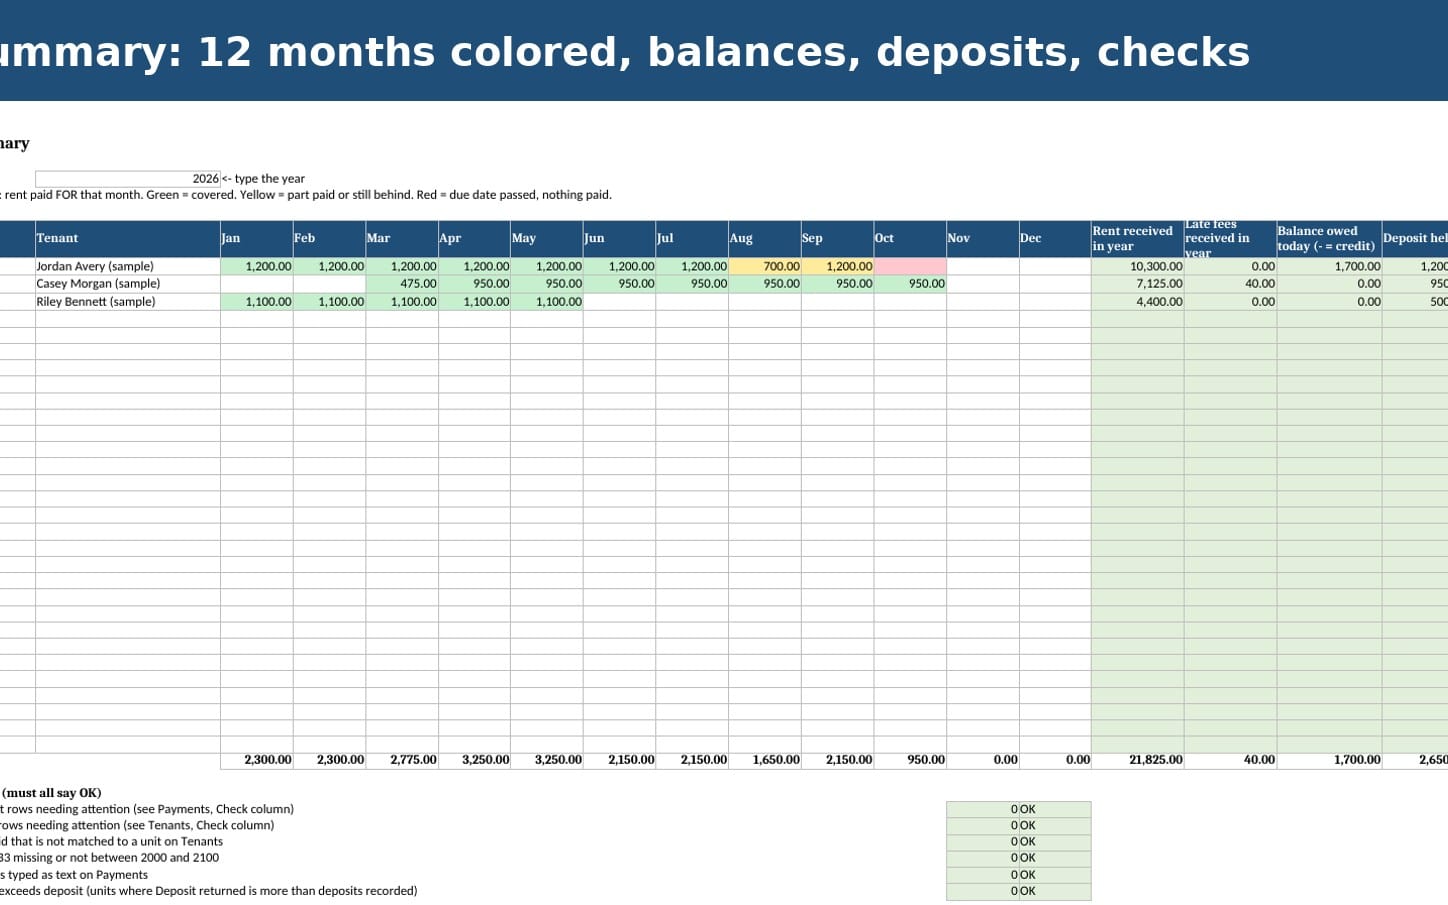Select Riley Bennett's Jan cell 1,100.00

point(257,302)
